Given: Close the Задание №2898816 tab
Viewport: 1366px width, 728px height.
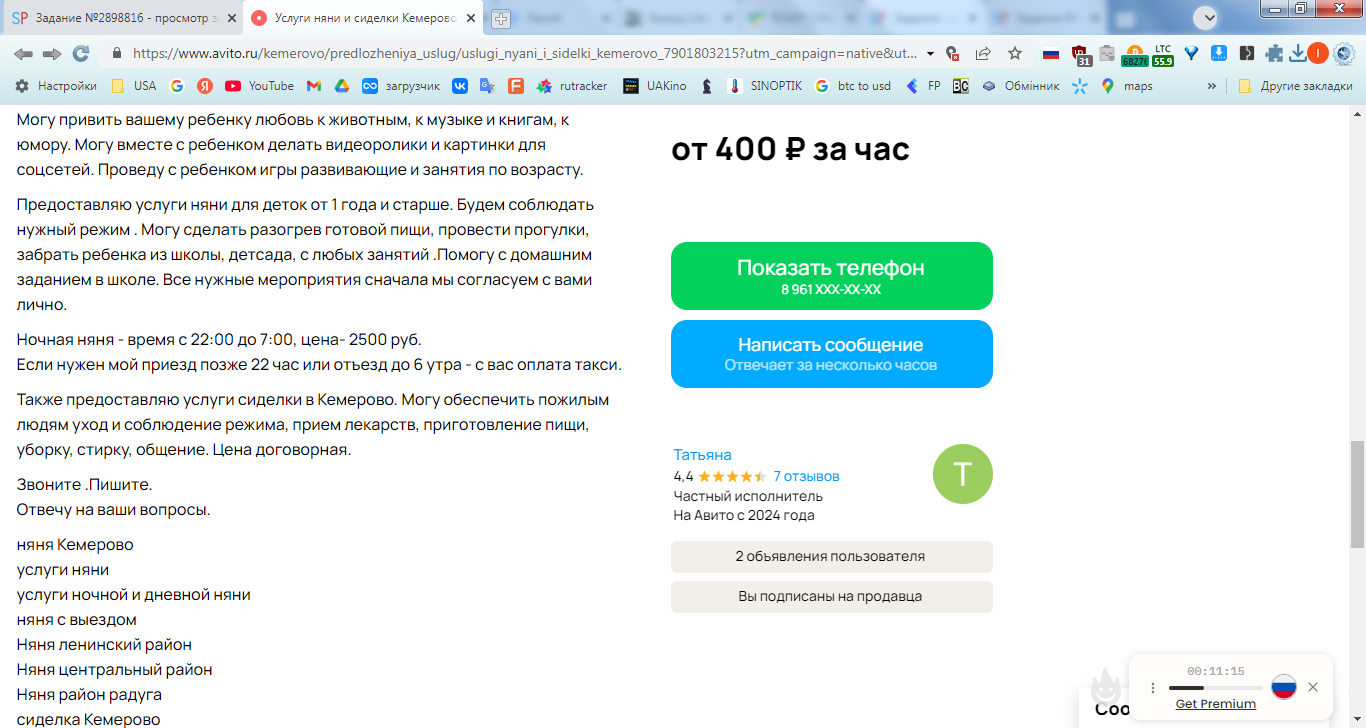Looking at the screenshot, I should pos(230,18).
